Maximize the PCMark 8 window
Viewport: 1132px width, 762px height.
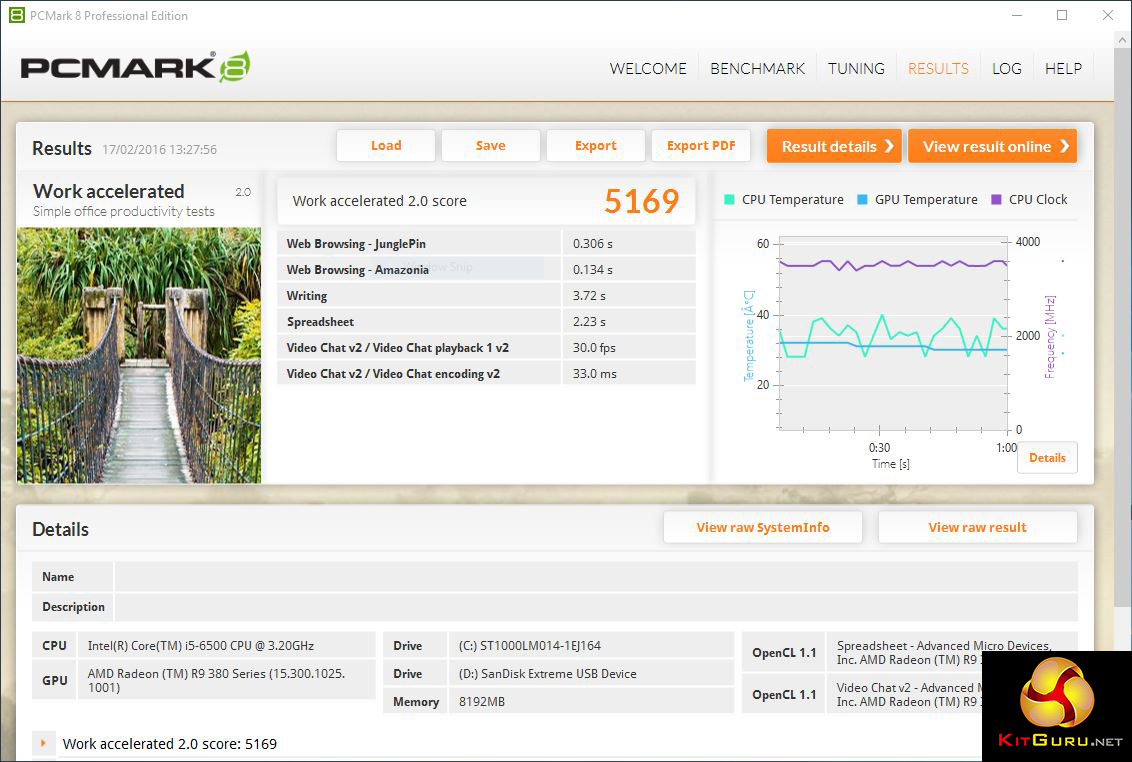pos(1062,15)
